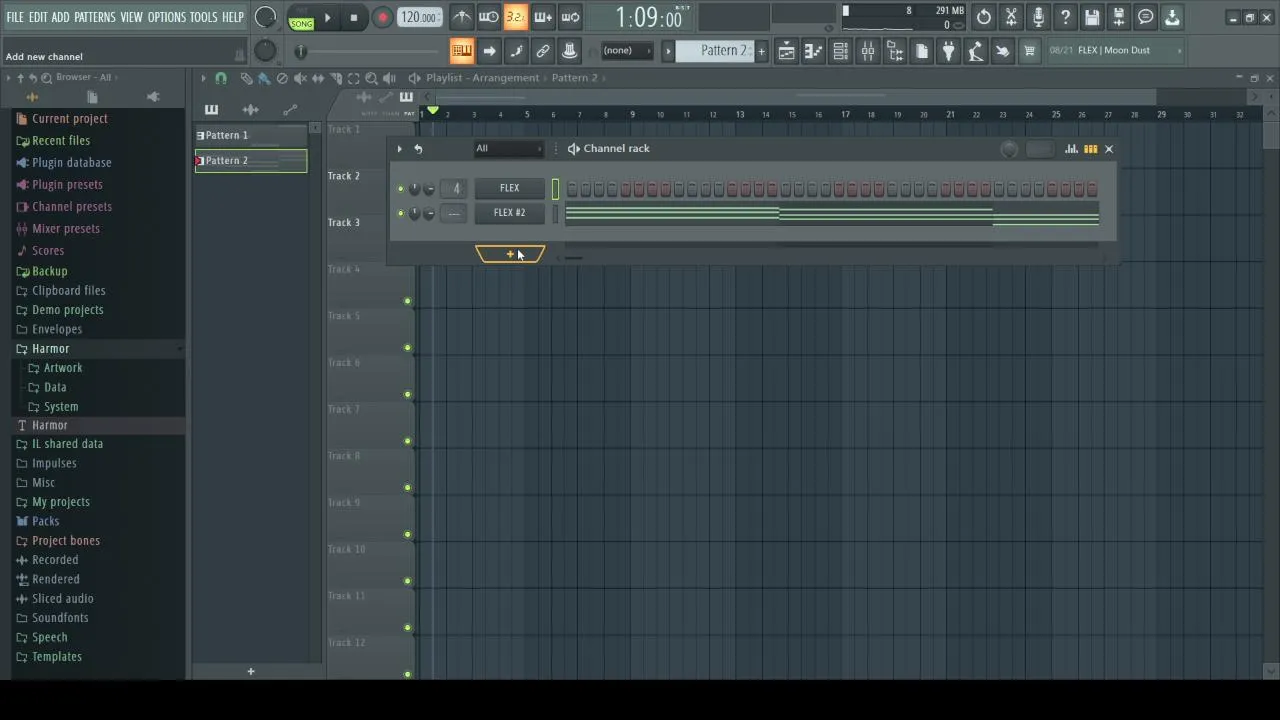Image resolution: width=1280 pixels, height=720 pixels.
Task: Open the tempo tapper icon
Action: 976,51
